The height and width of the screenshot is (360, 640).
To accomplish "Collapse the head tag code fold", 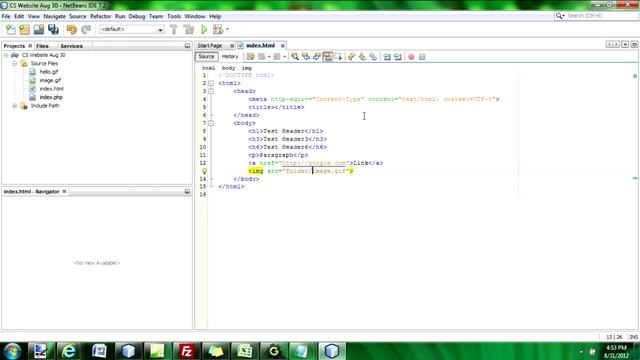I will point(211,91).
